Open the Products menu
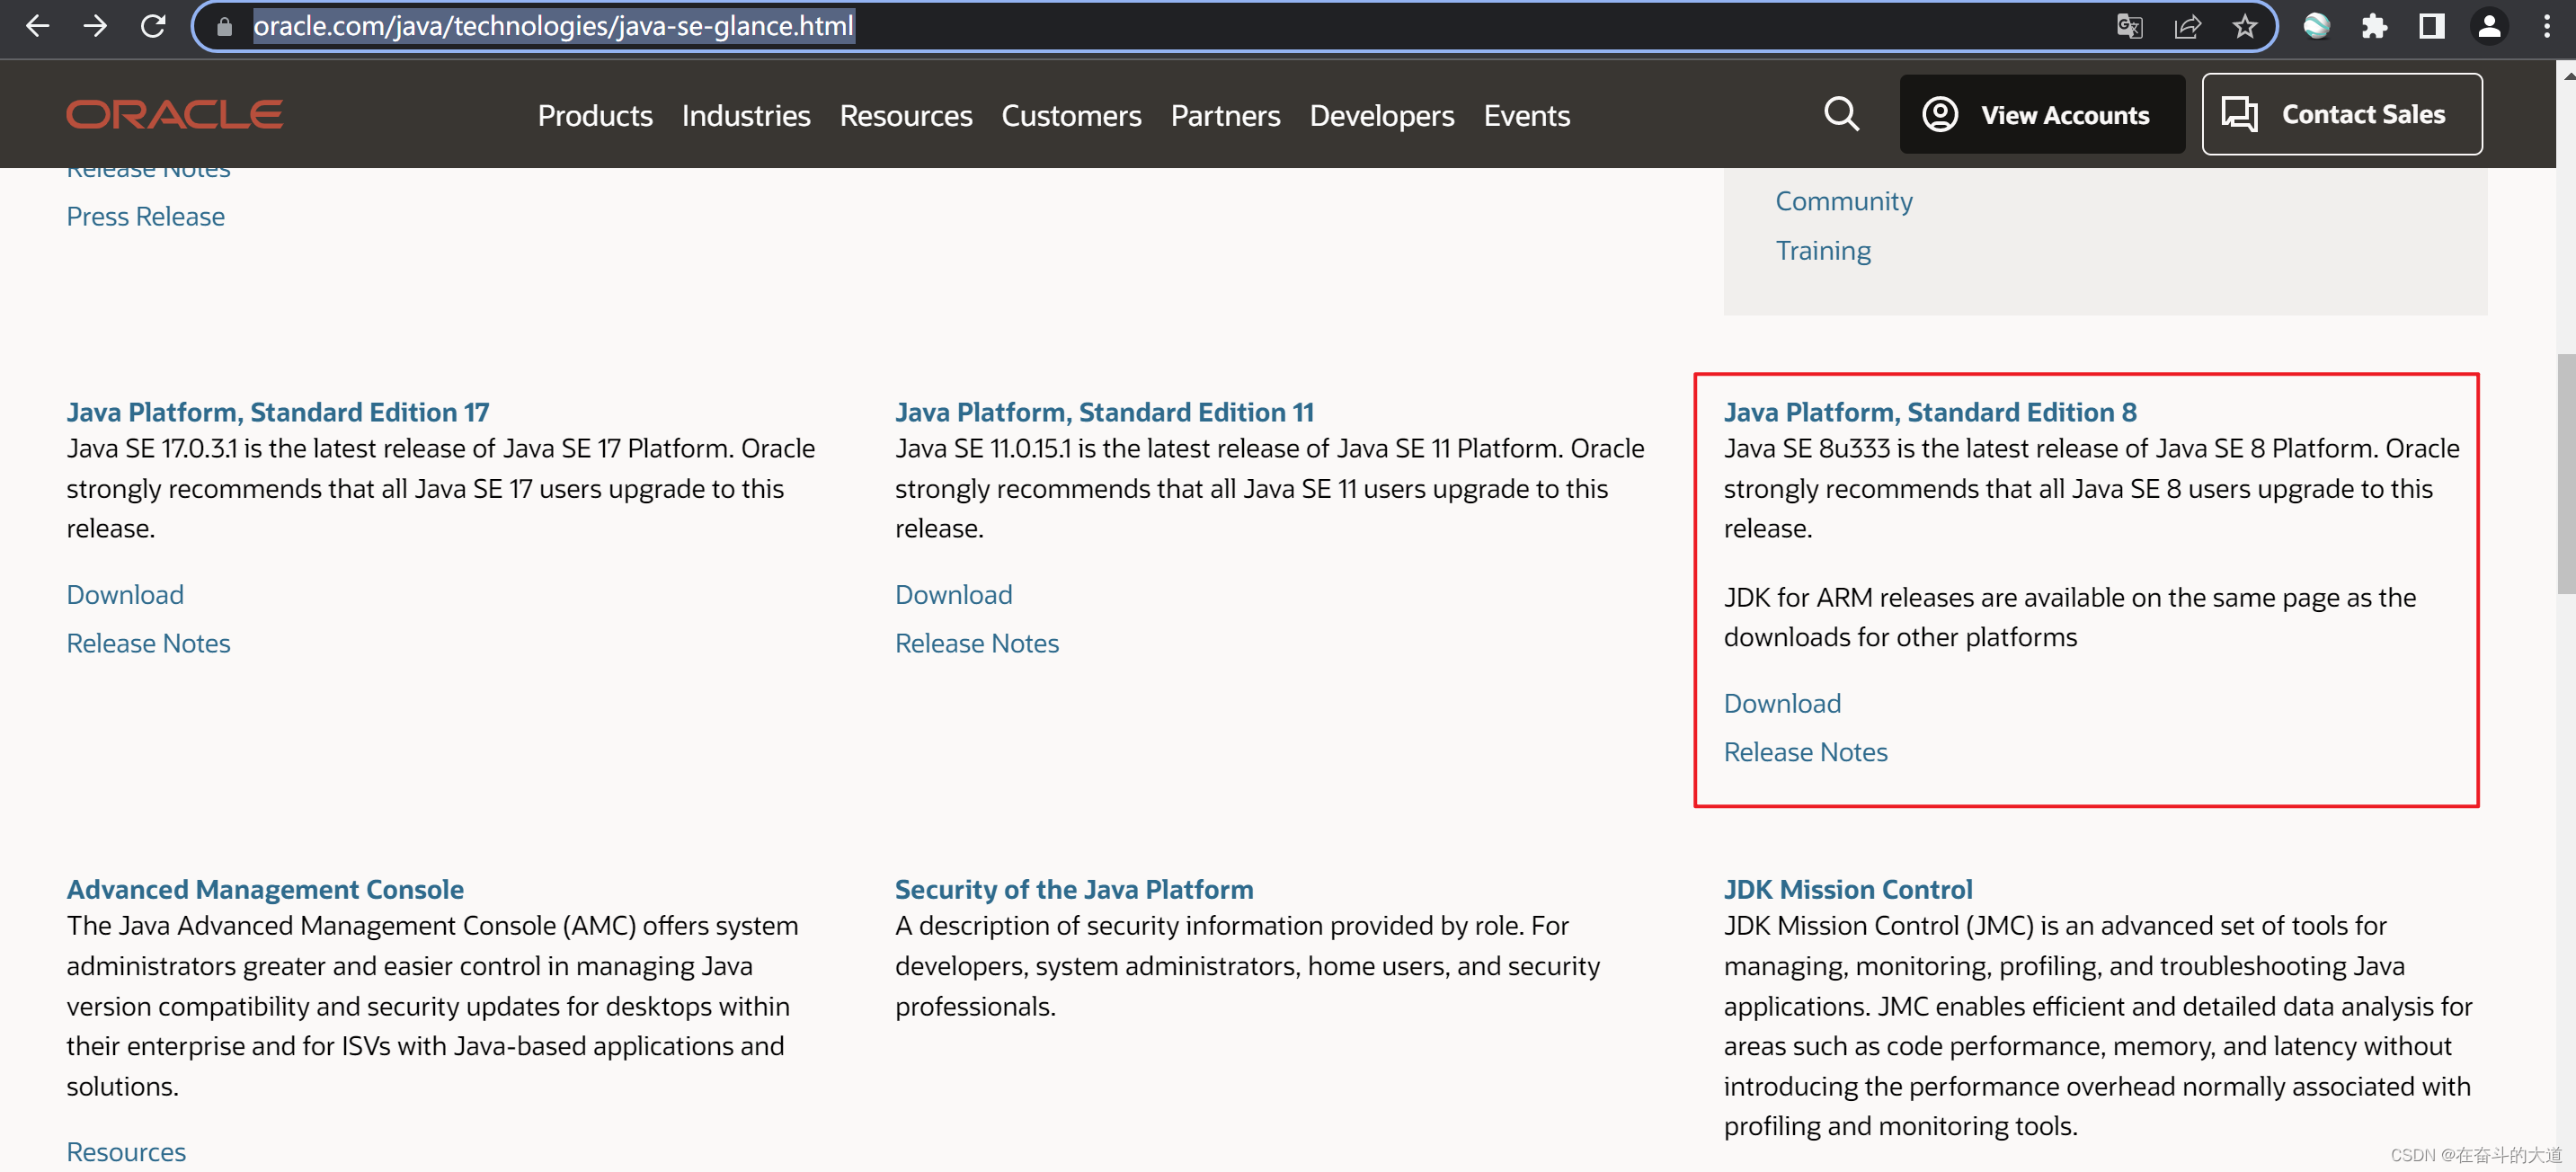 pyautogui.click(x=595, y=115)
